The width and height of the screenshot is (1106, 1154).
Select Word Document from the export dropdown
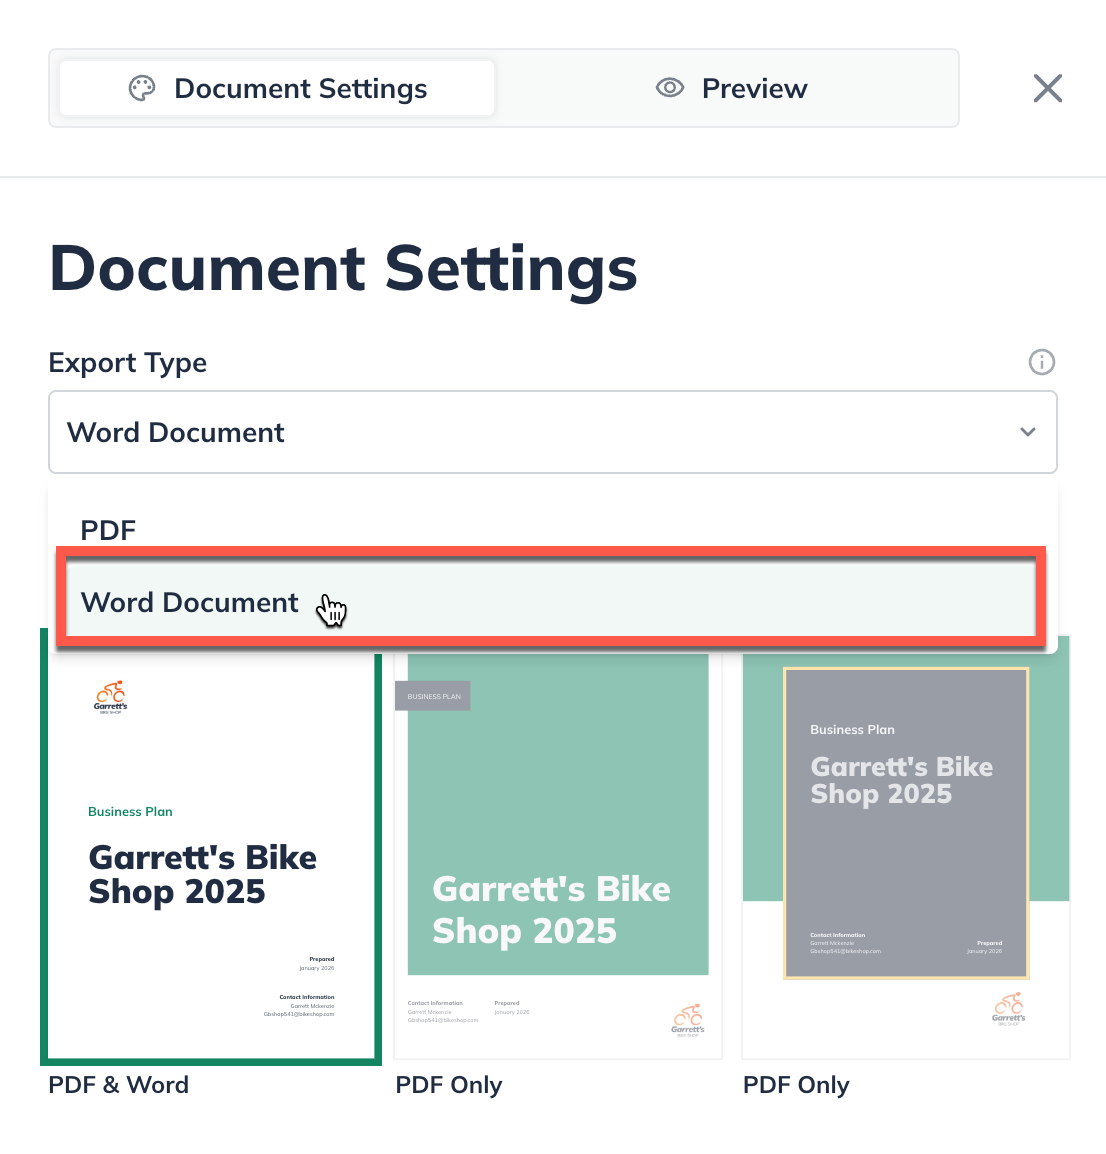pos(190,601)
